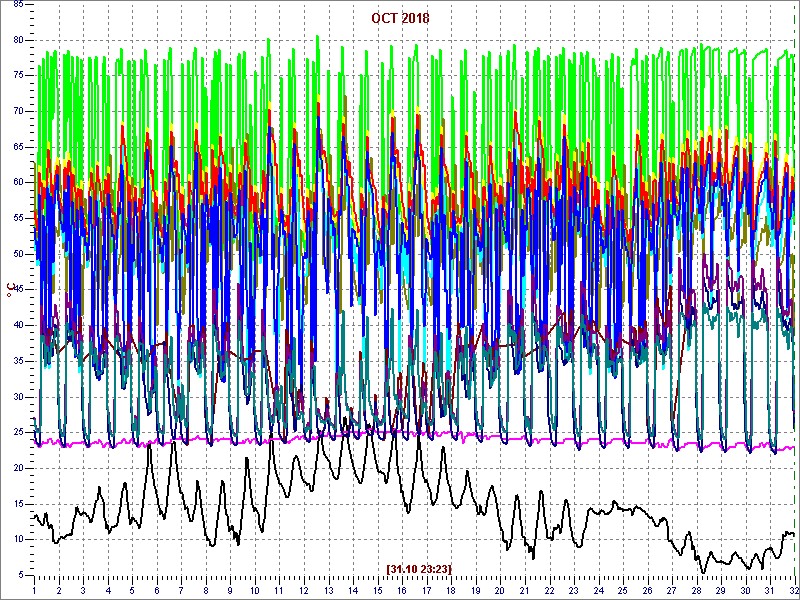Pick the 15 tick label on Y-axis
Image resolution: width=800 pixels, height=600 pixels.
tap(18, 504)
